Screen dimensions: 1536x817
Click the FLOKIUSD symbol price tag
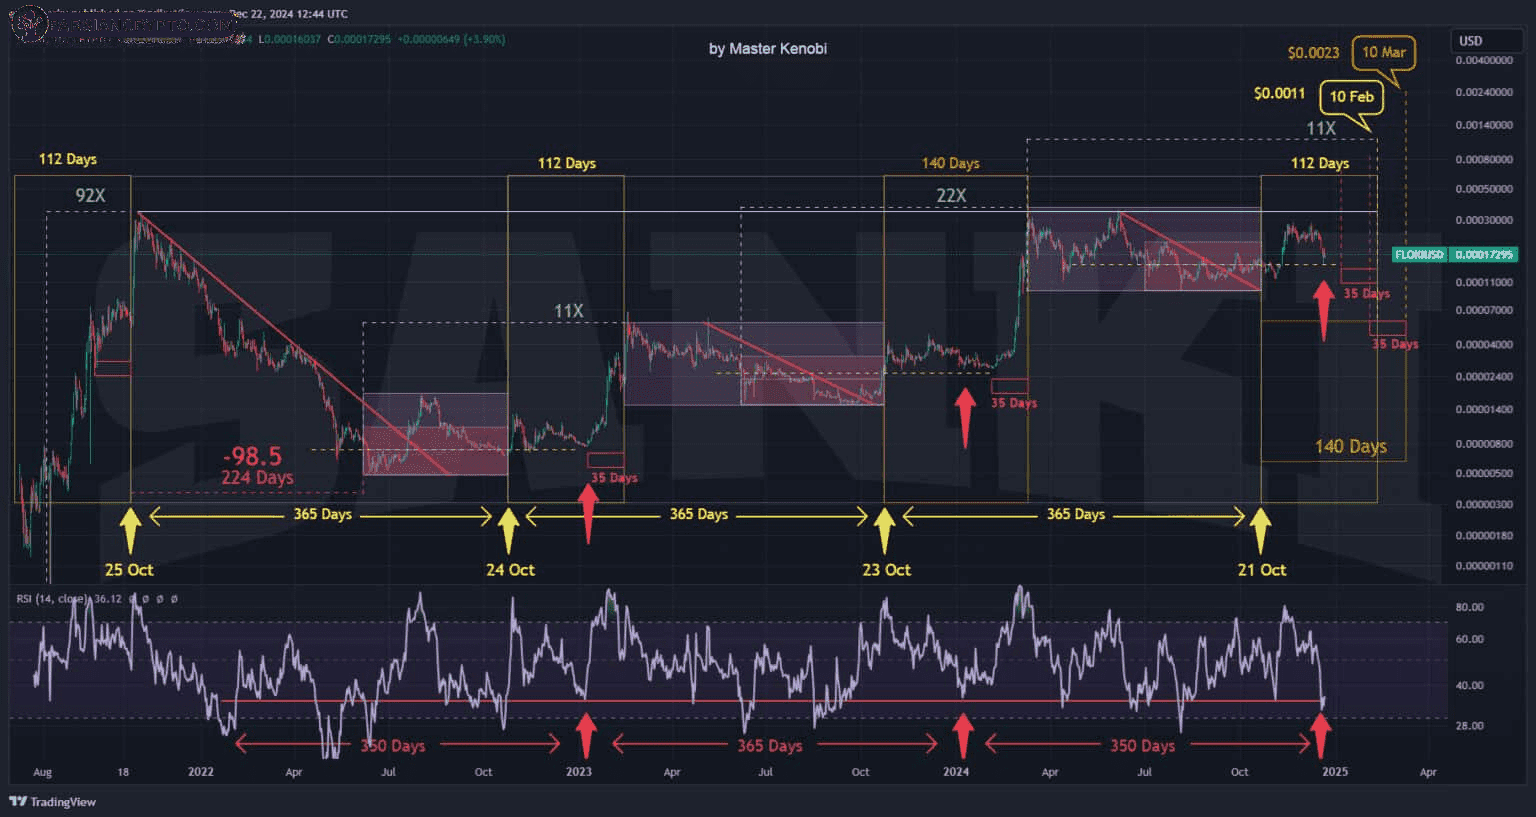1420,255
